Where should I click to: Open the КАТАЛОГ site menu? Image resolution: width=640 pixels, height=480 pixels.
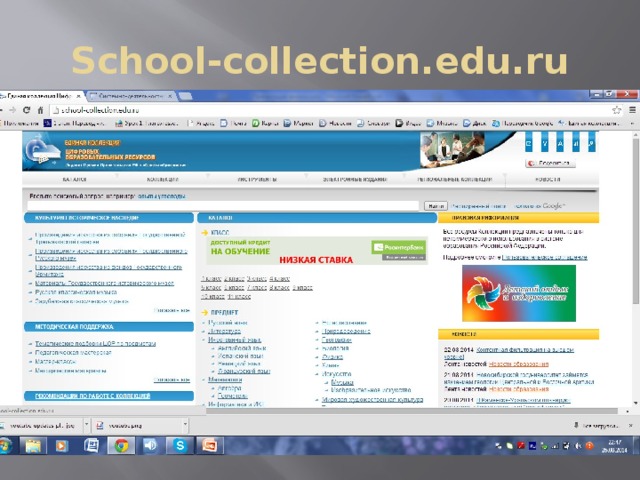tap(75, 179)
